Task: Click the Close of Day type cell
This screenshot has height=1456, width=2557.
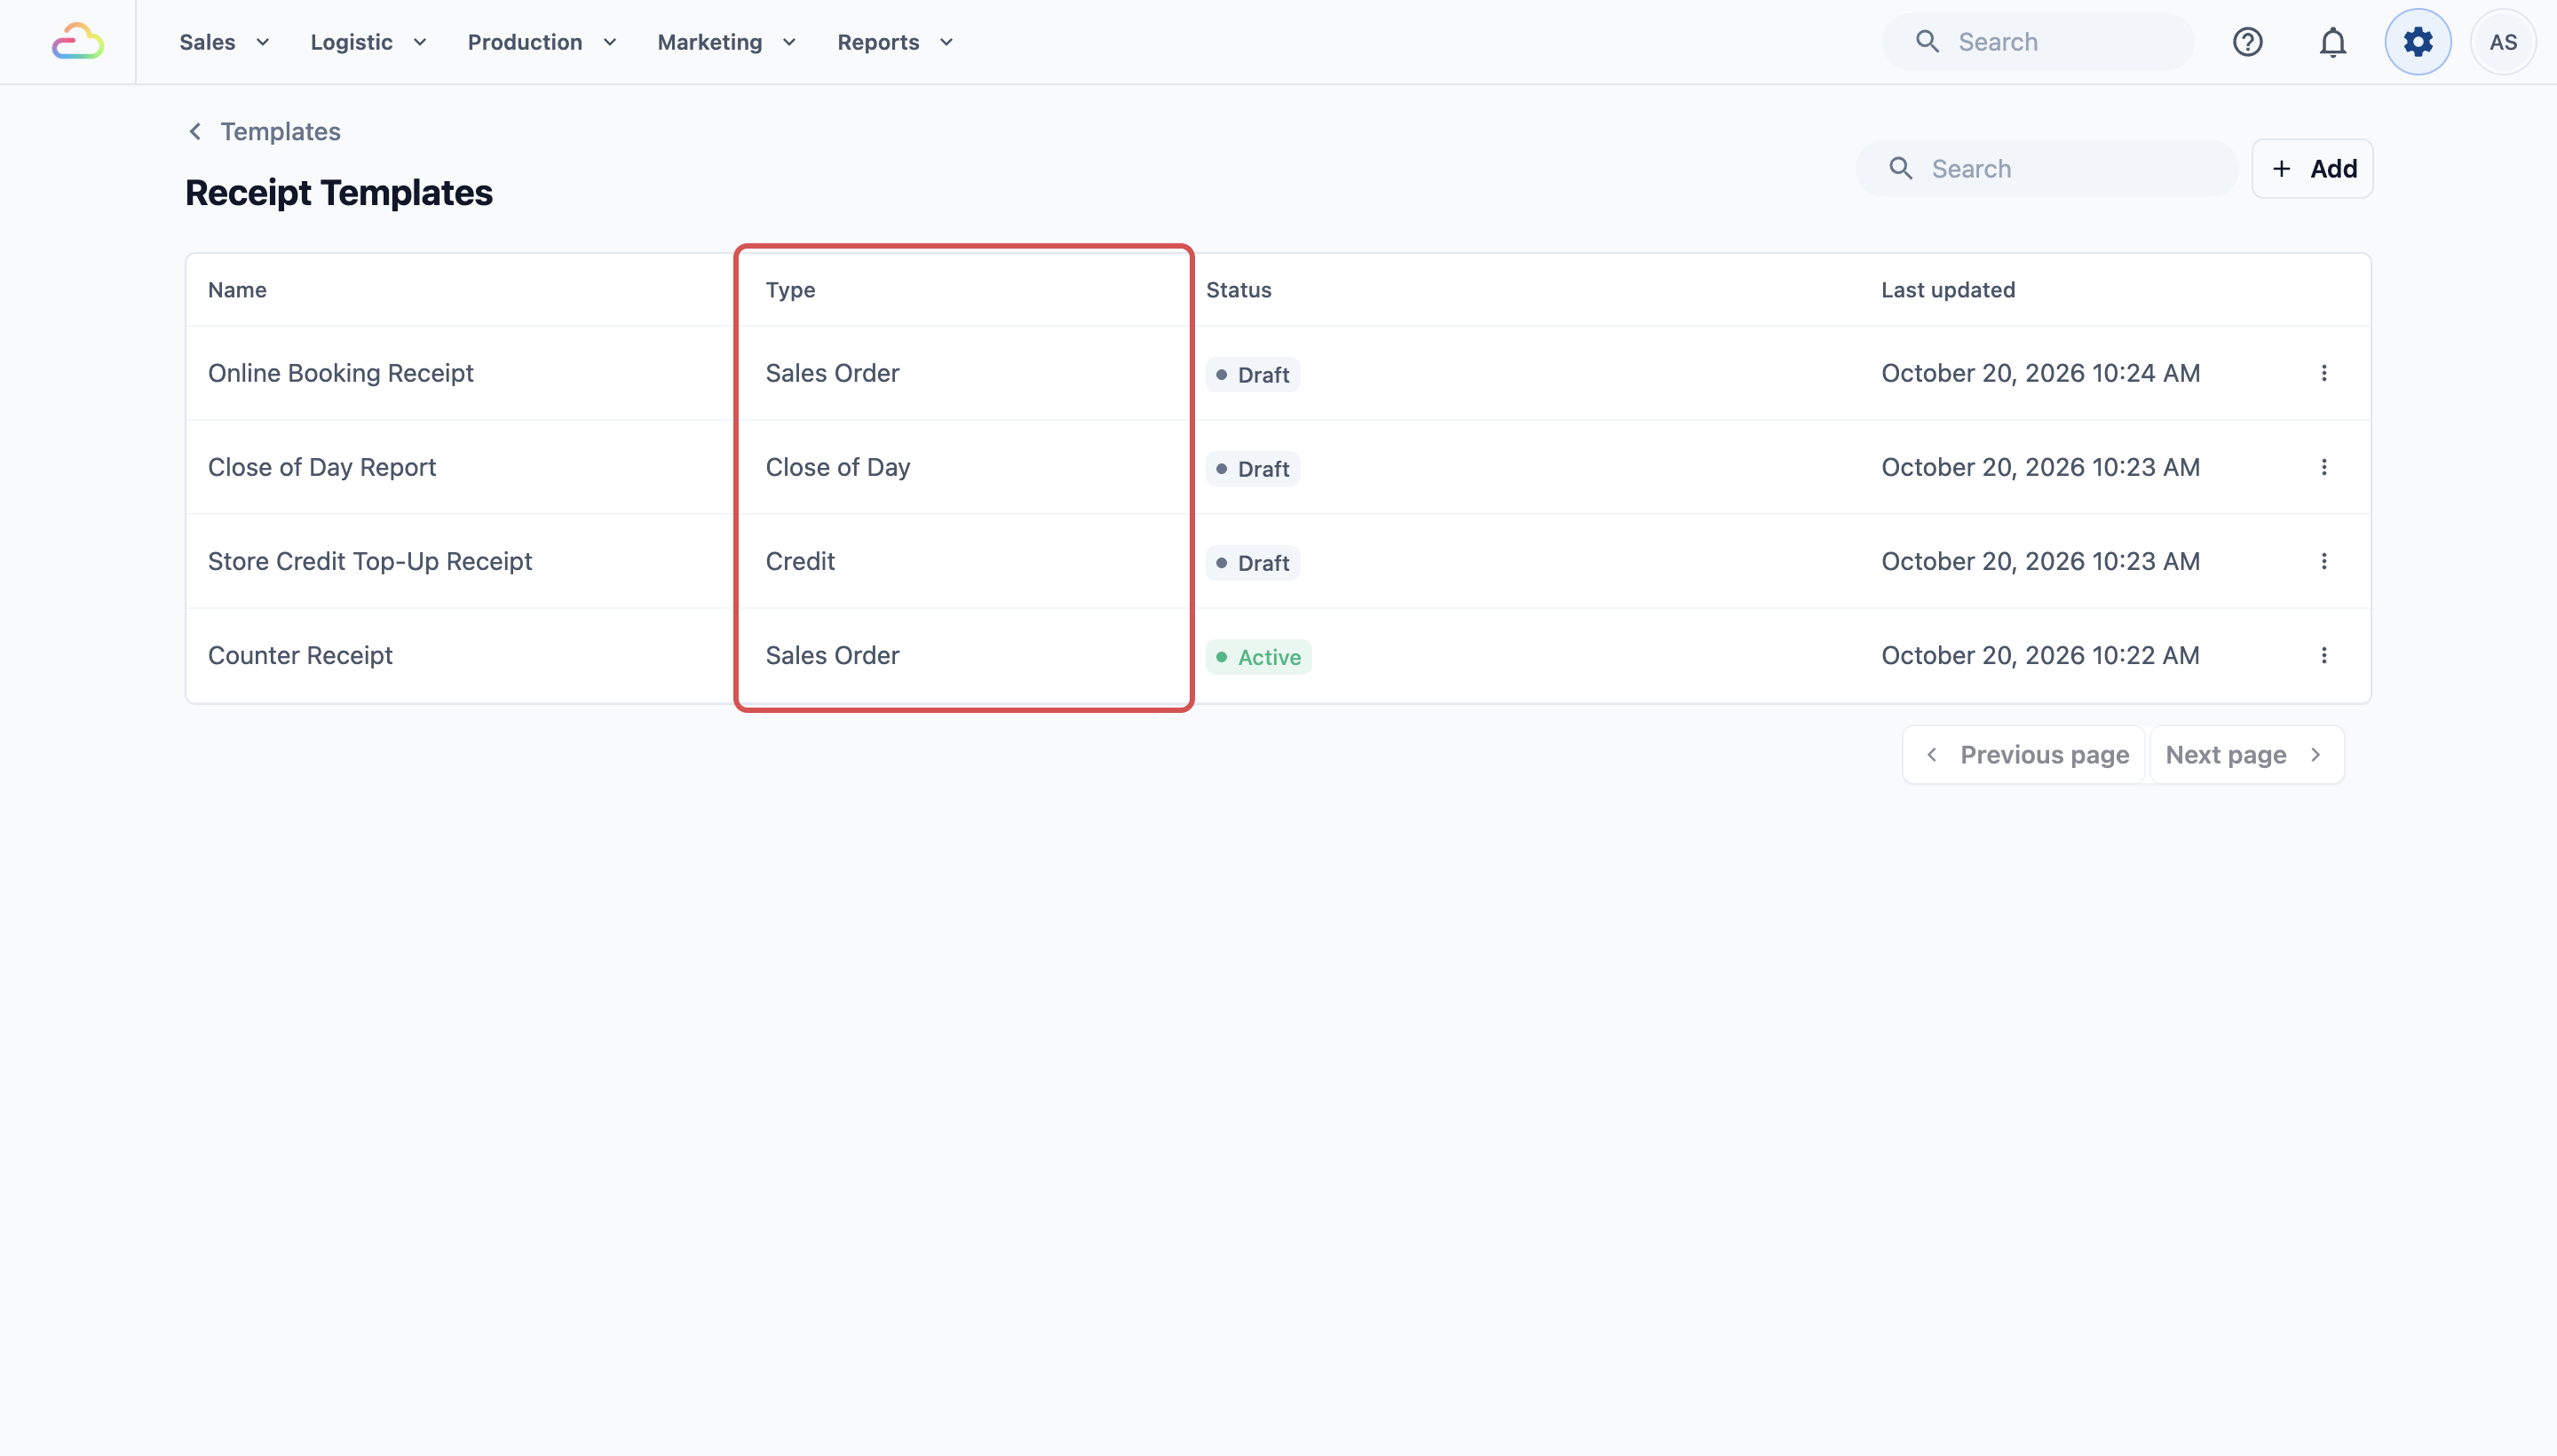Action: 837,467
